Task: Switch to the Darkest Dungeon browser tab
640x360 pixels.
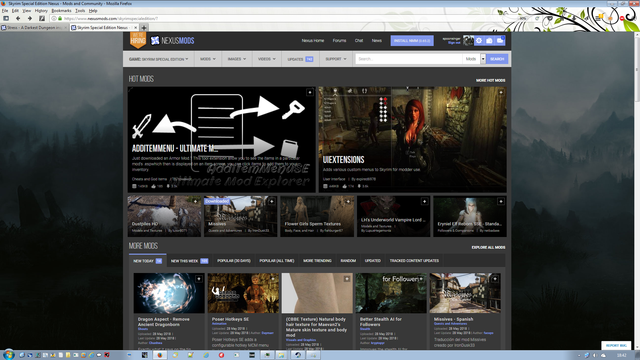Action: click(x=34, y=28)
